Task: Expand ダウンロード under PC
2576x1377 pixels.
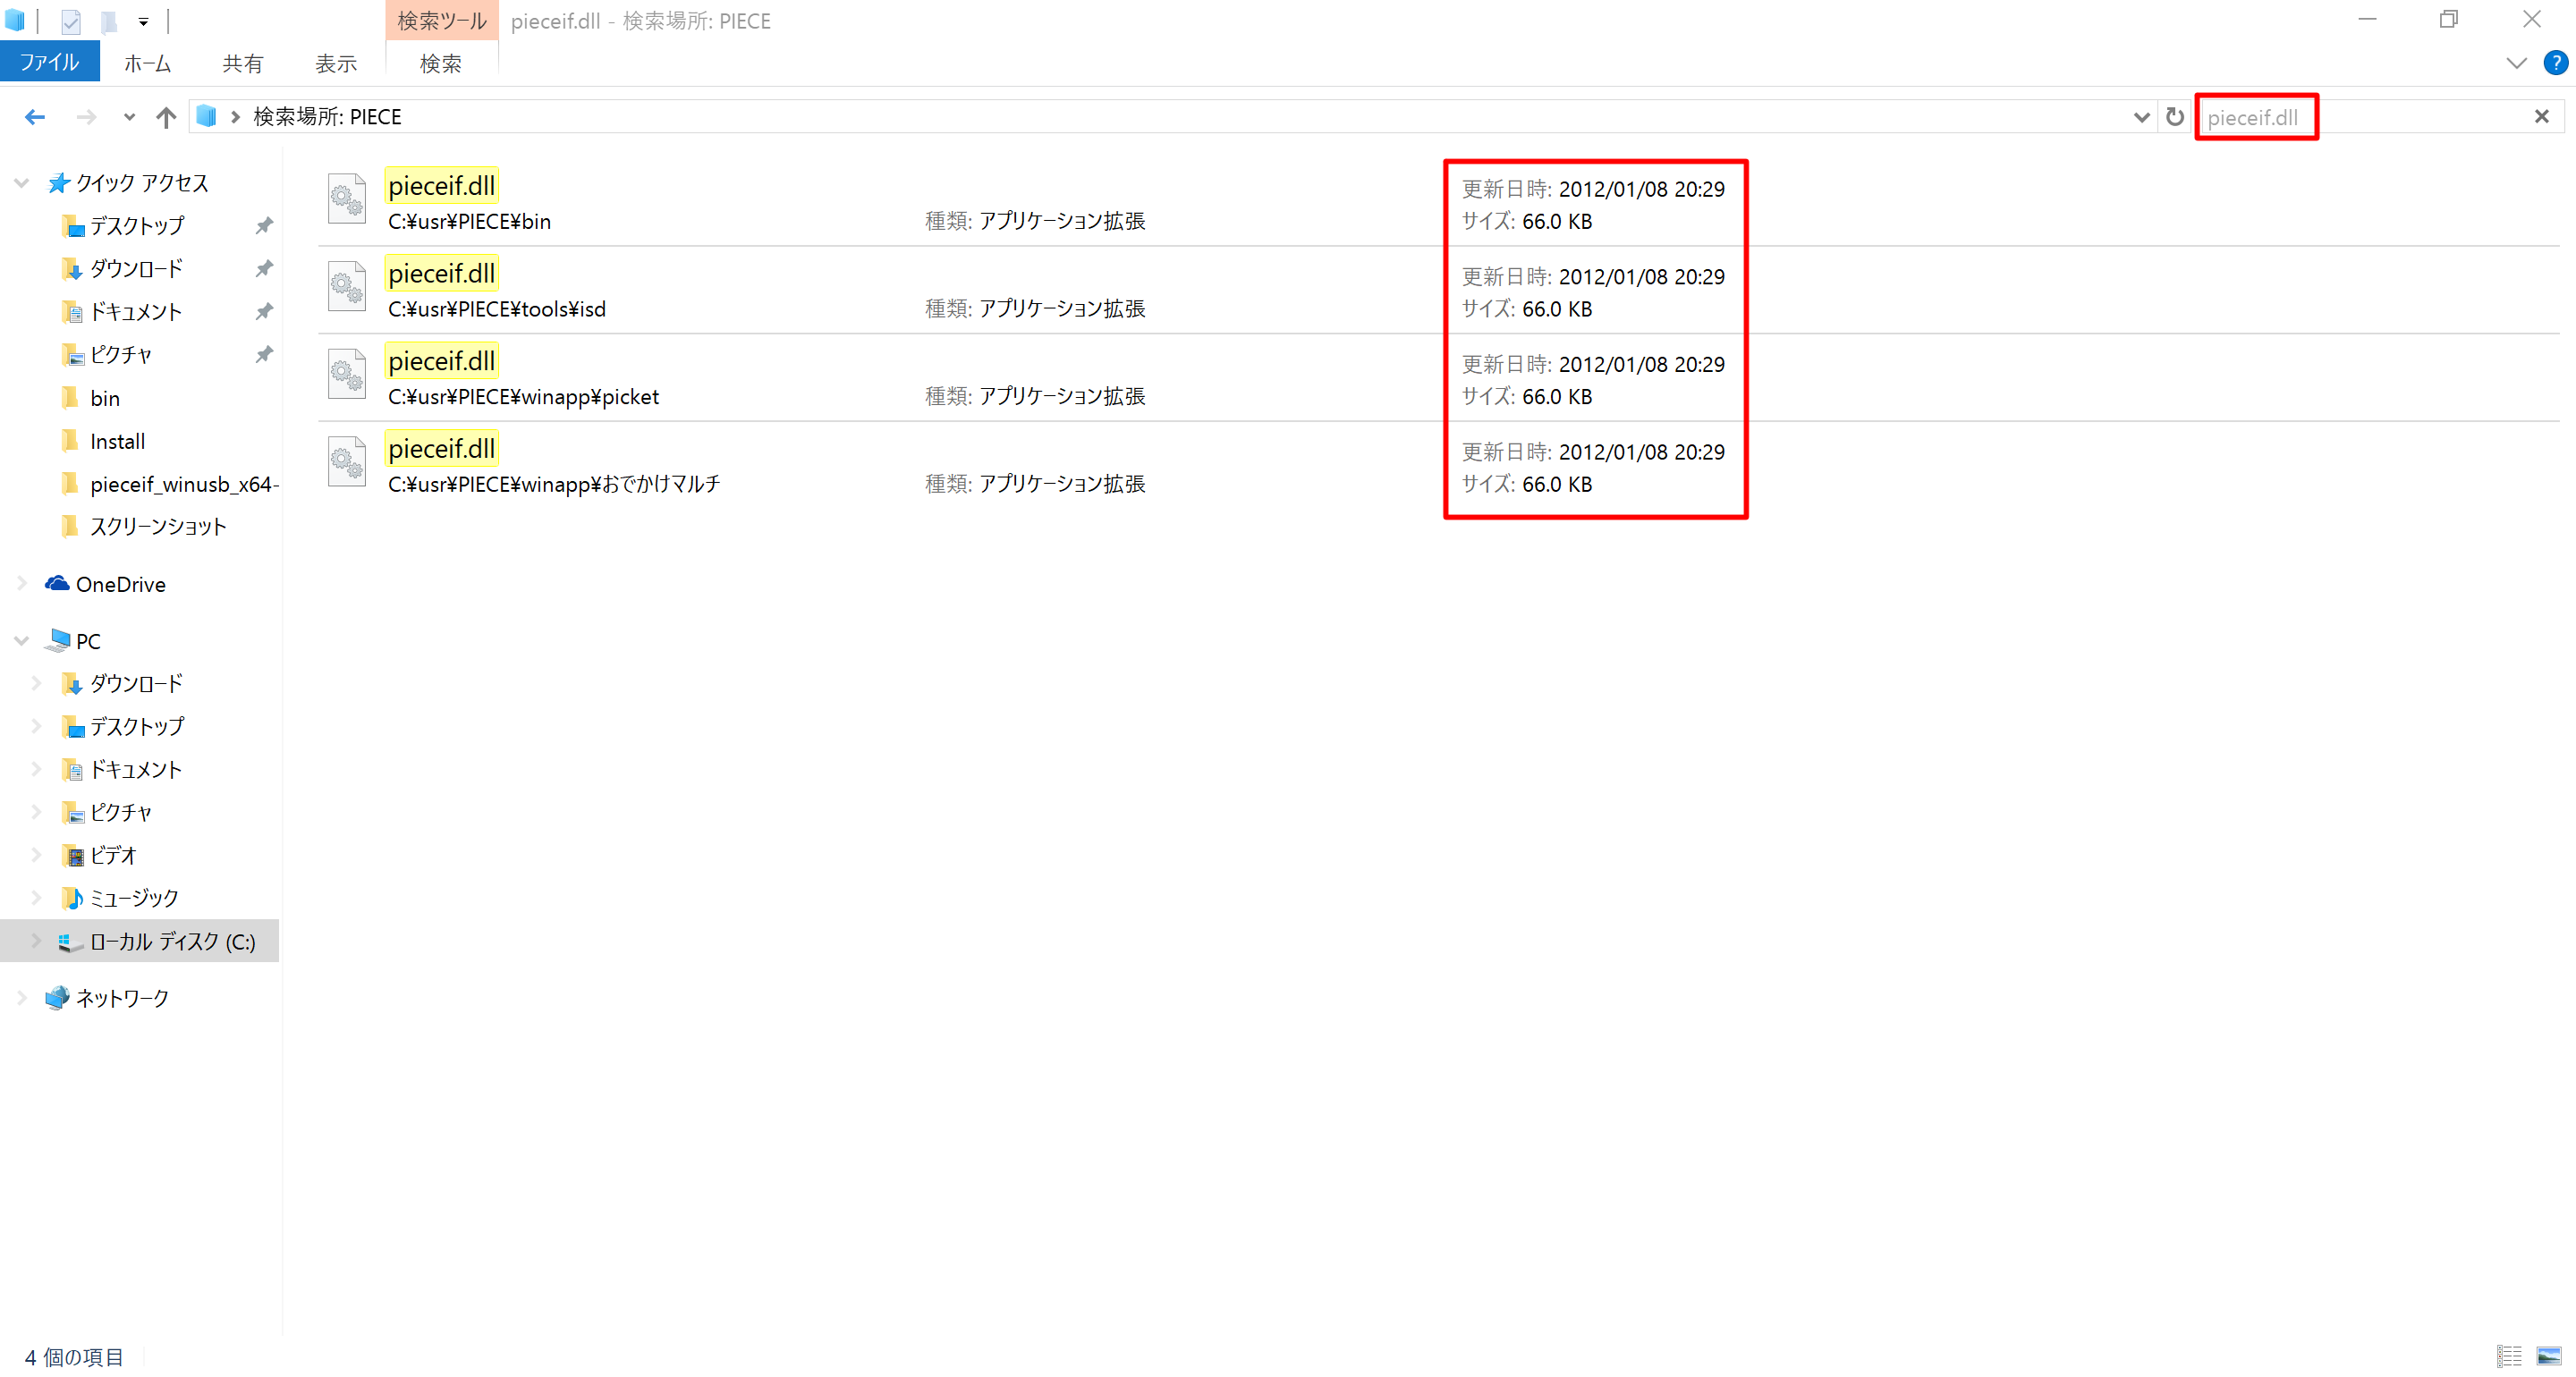Action: coord(36,684)
